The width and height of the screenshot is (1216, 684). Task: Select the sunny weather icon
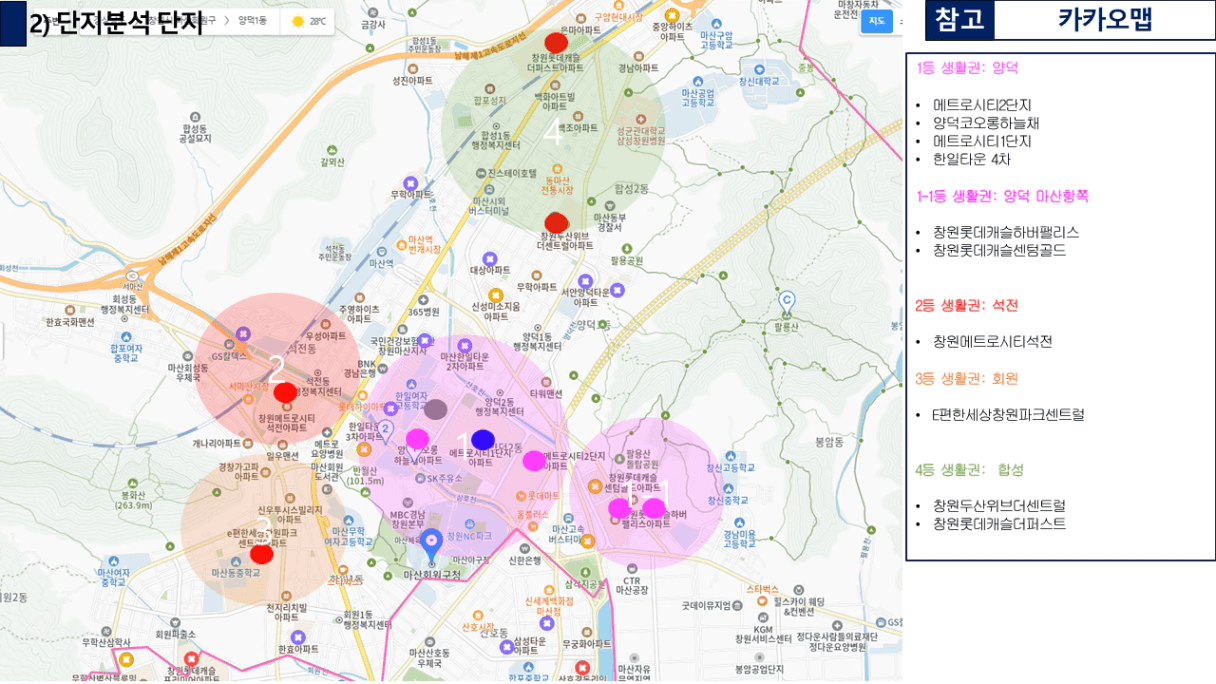[x=298, y=21]
